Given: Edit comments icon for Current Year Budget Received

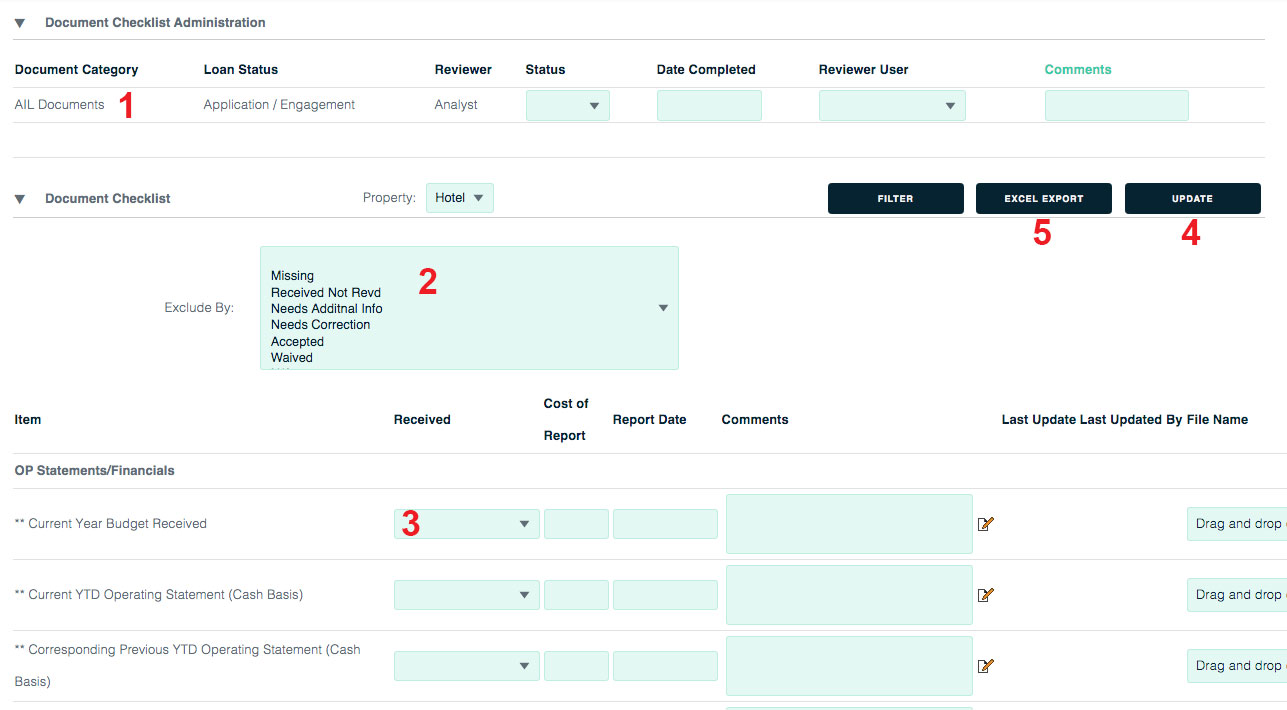Looking at the screenshot, I should click(986, 524).
